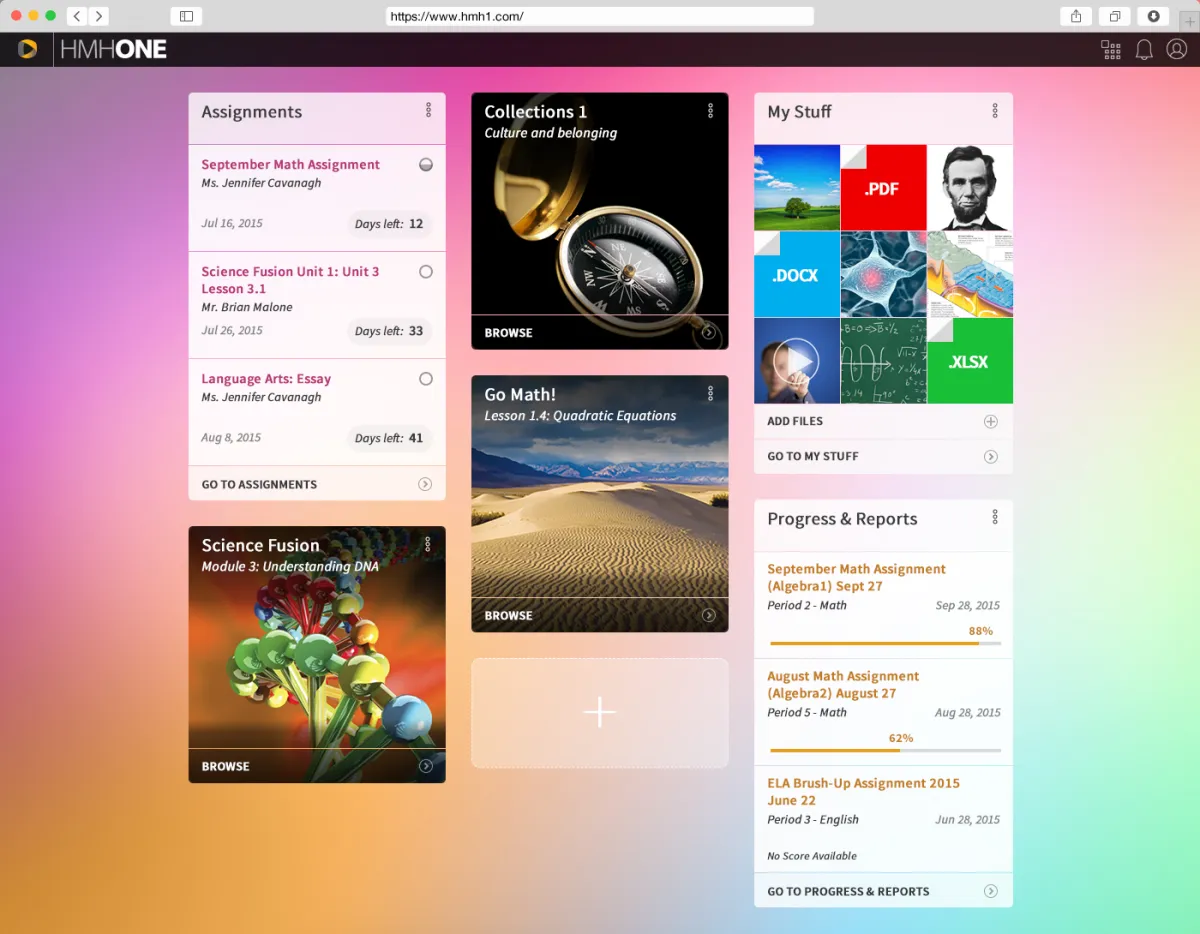
Task: Click Go To Assignments
Action: pyautogui.click(x=259, y=484)
